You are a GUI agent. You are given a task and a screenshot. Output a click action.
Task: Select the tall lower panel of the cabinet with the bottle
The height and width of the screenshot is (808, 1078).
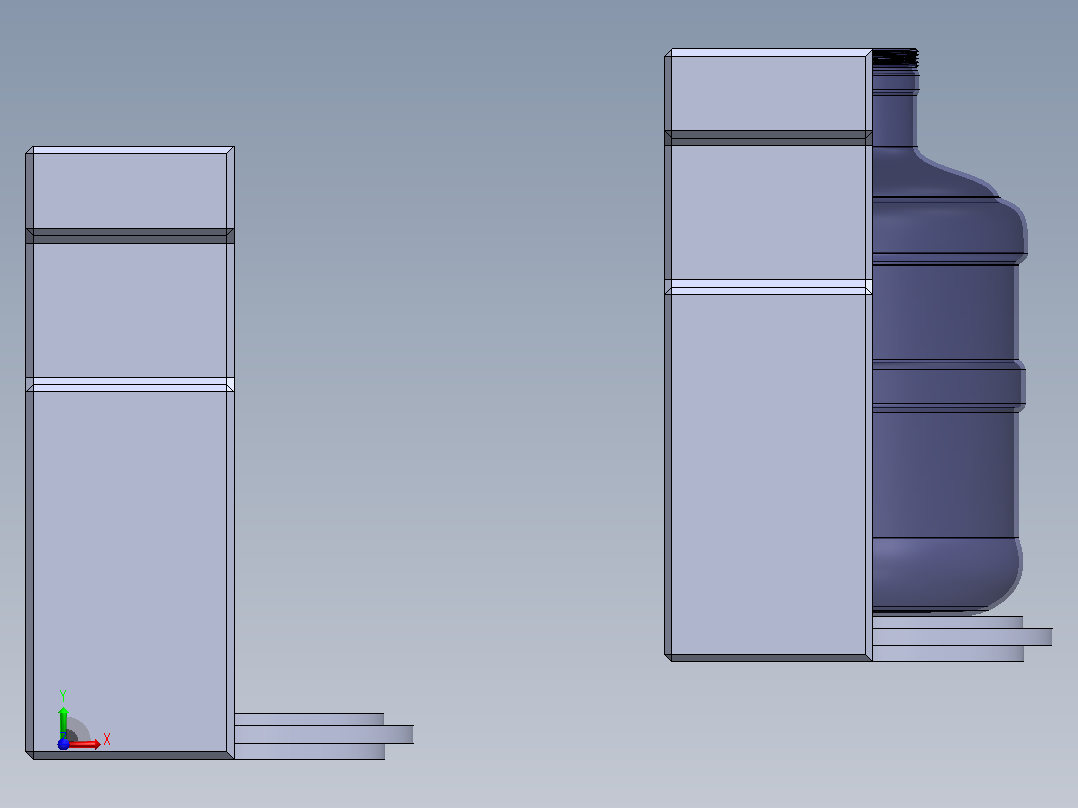tap(768, 474)
